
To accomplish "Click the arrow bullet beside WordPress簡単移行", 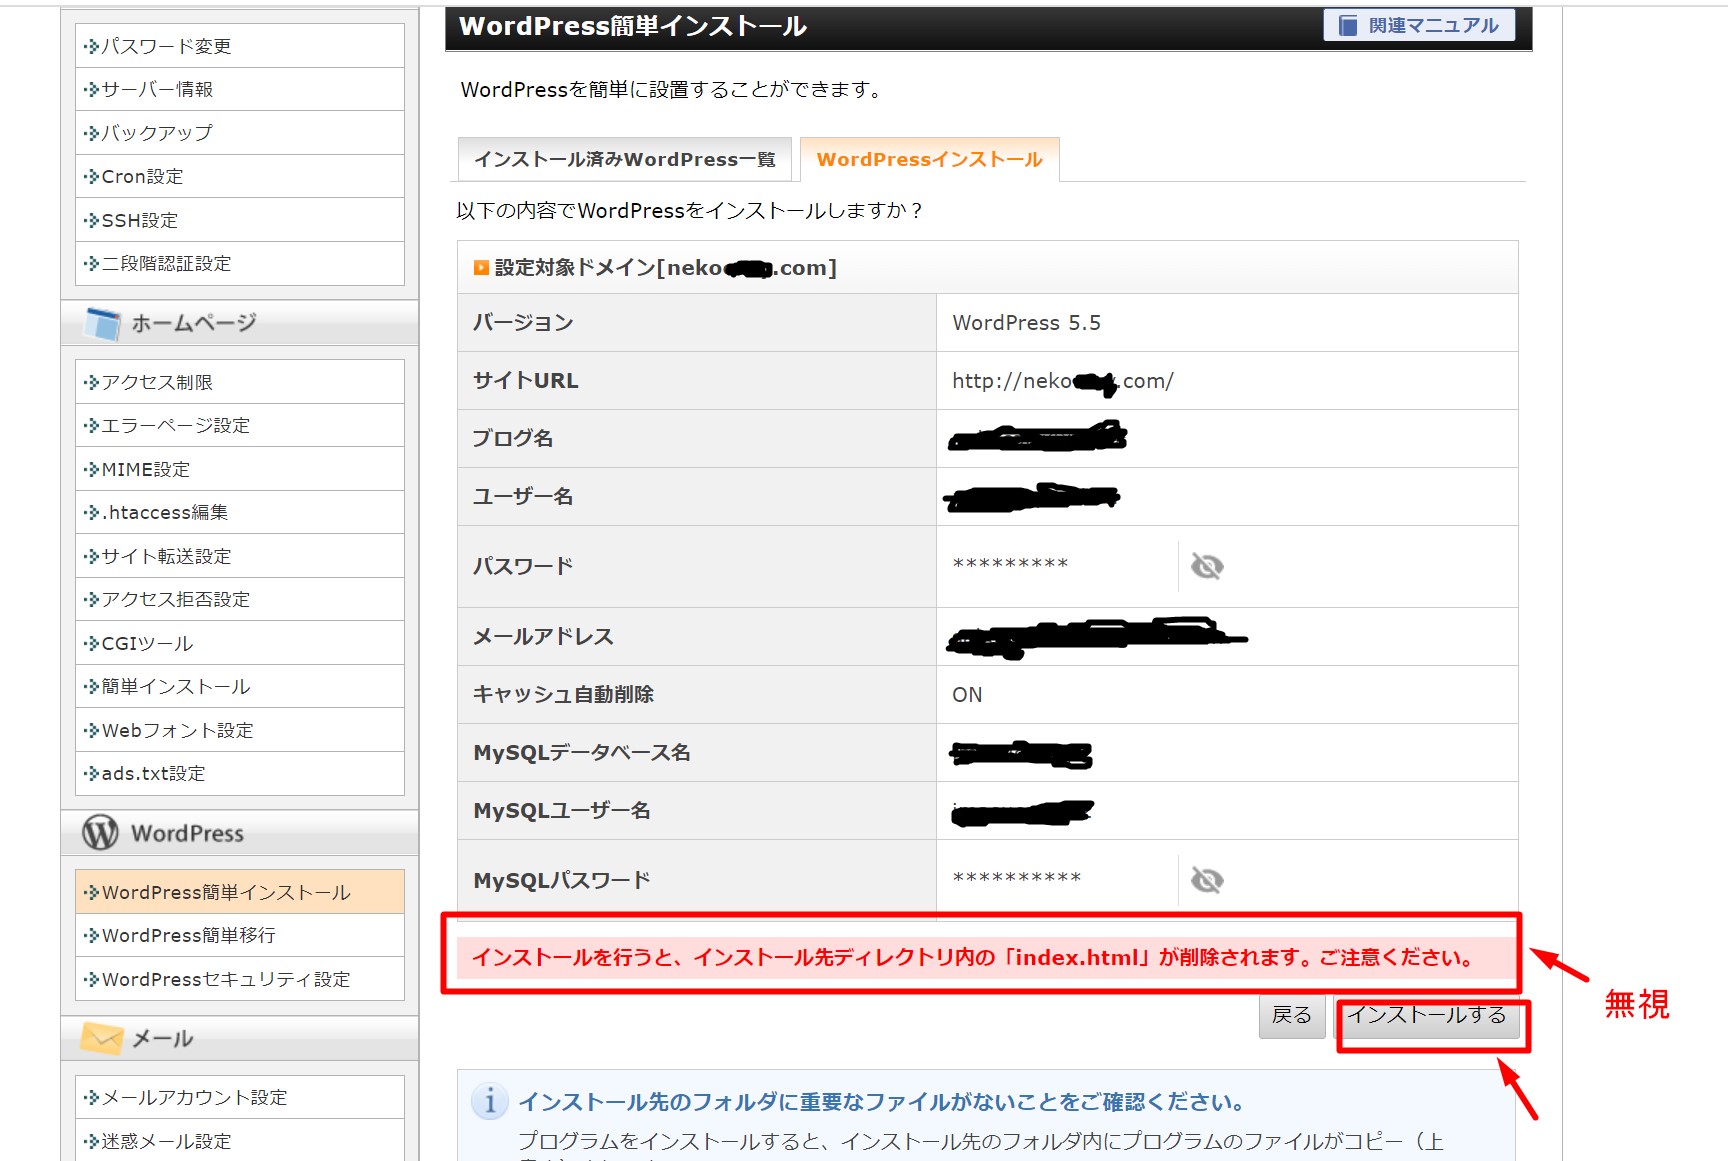I will click(91, 935).
